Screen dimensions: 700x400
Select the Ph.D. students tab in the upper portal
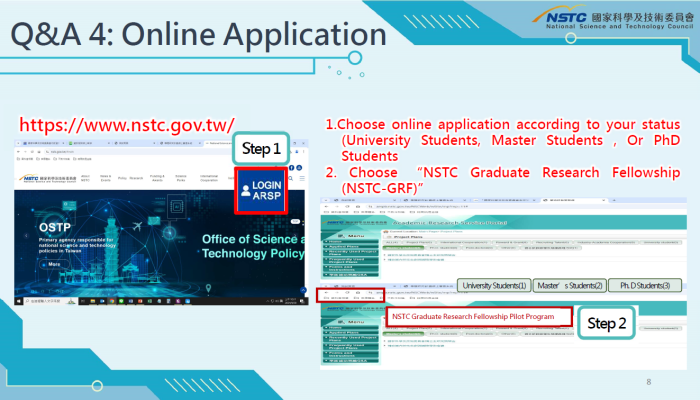pyautogui.click(x=444, y=248)
